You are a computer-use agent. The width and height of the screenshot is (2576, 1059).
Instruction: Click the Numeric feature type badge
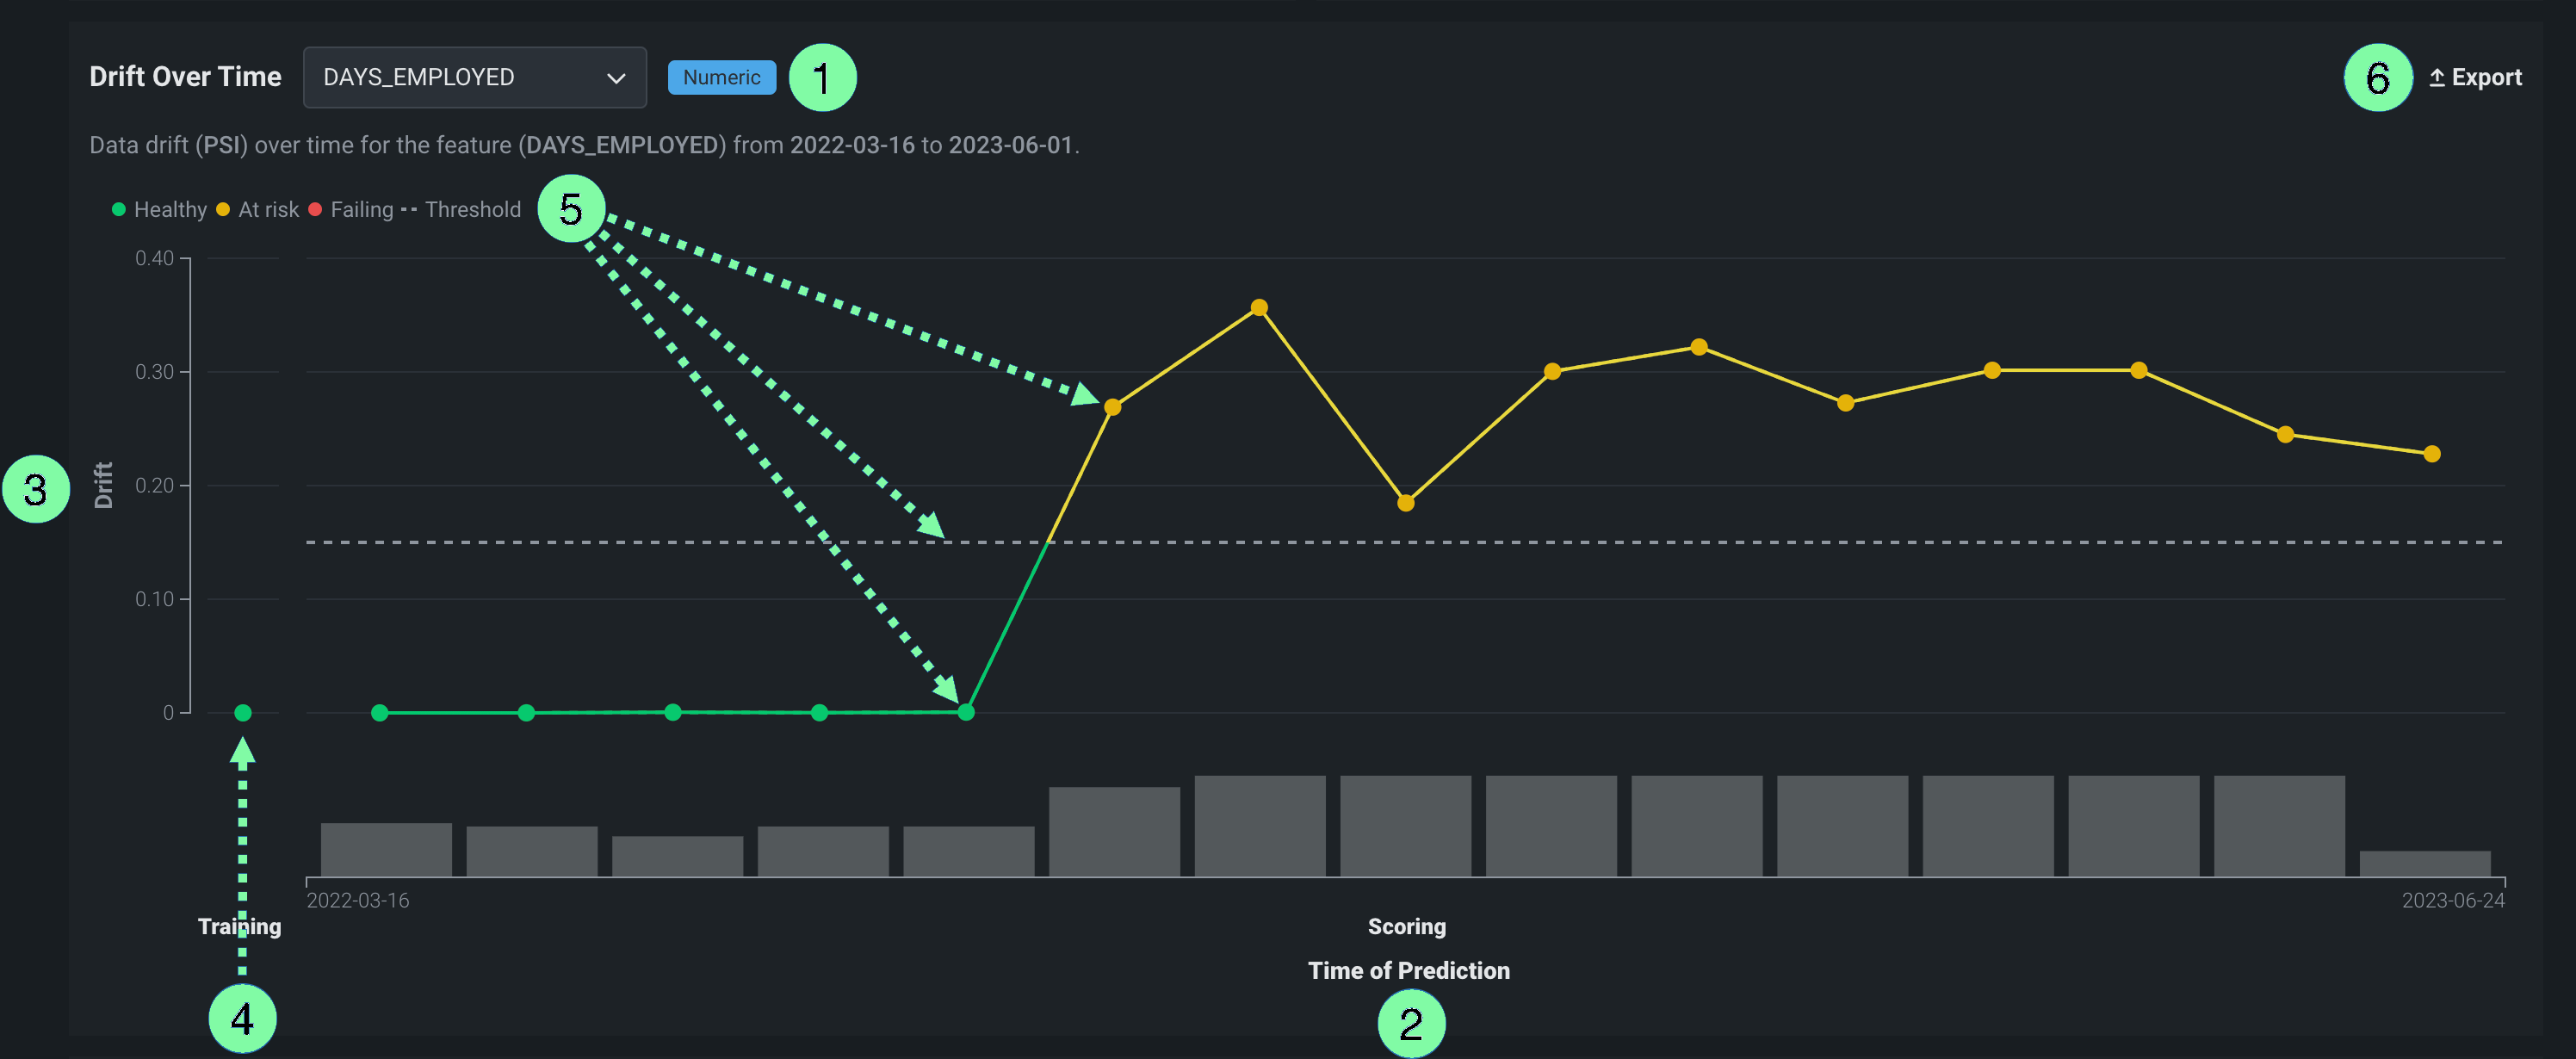(721, 77)
